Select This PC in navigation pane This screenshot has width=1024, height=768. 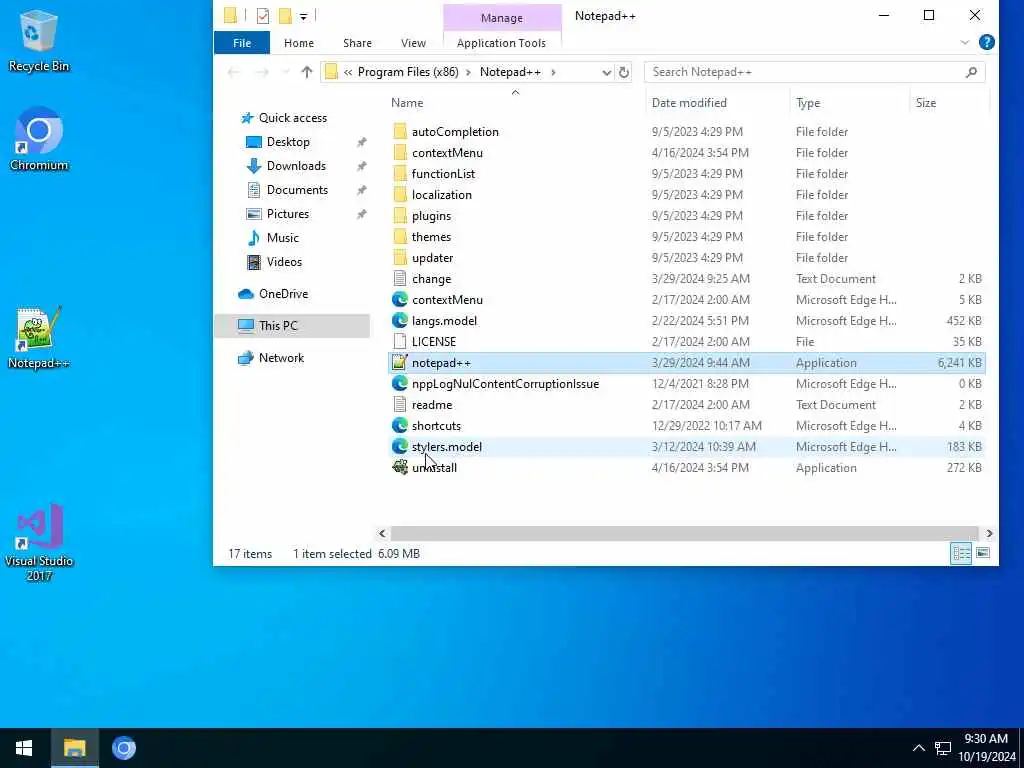coord(292,325)
